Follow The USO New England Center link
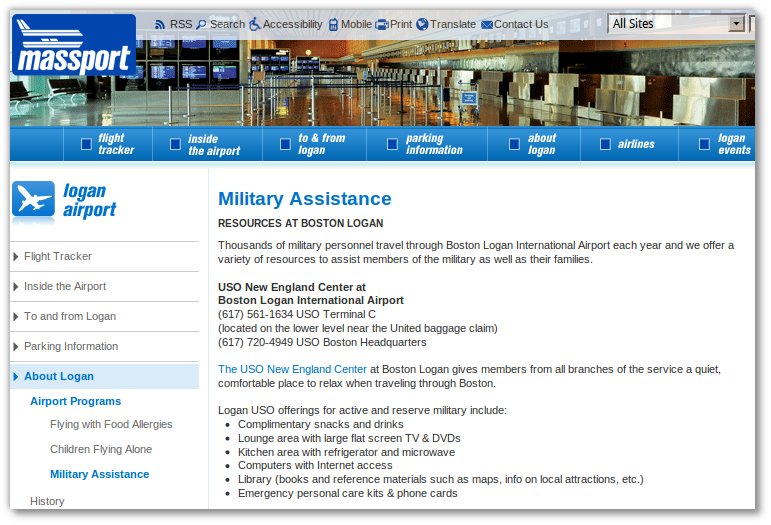The image size is (771, 525). point(292,369)
